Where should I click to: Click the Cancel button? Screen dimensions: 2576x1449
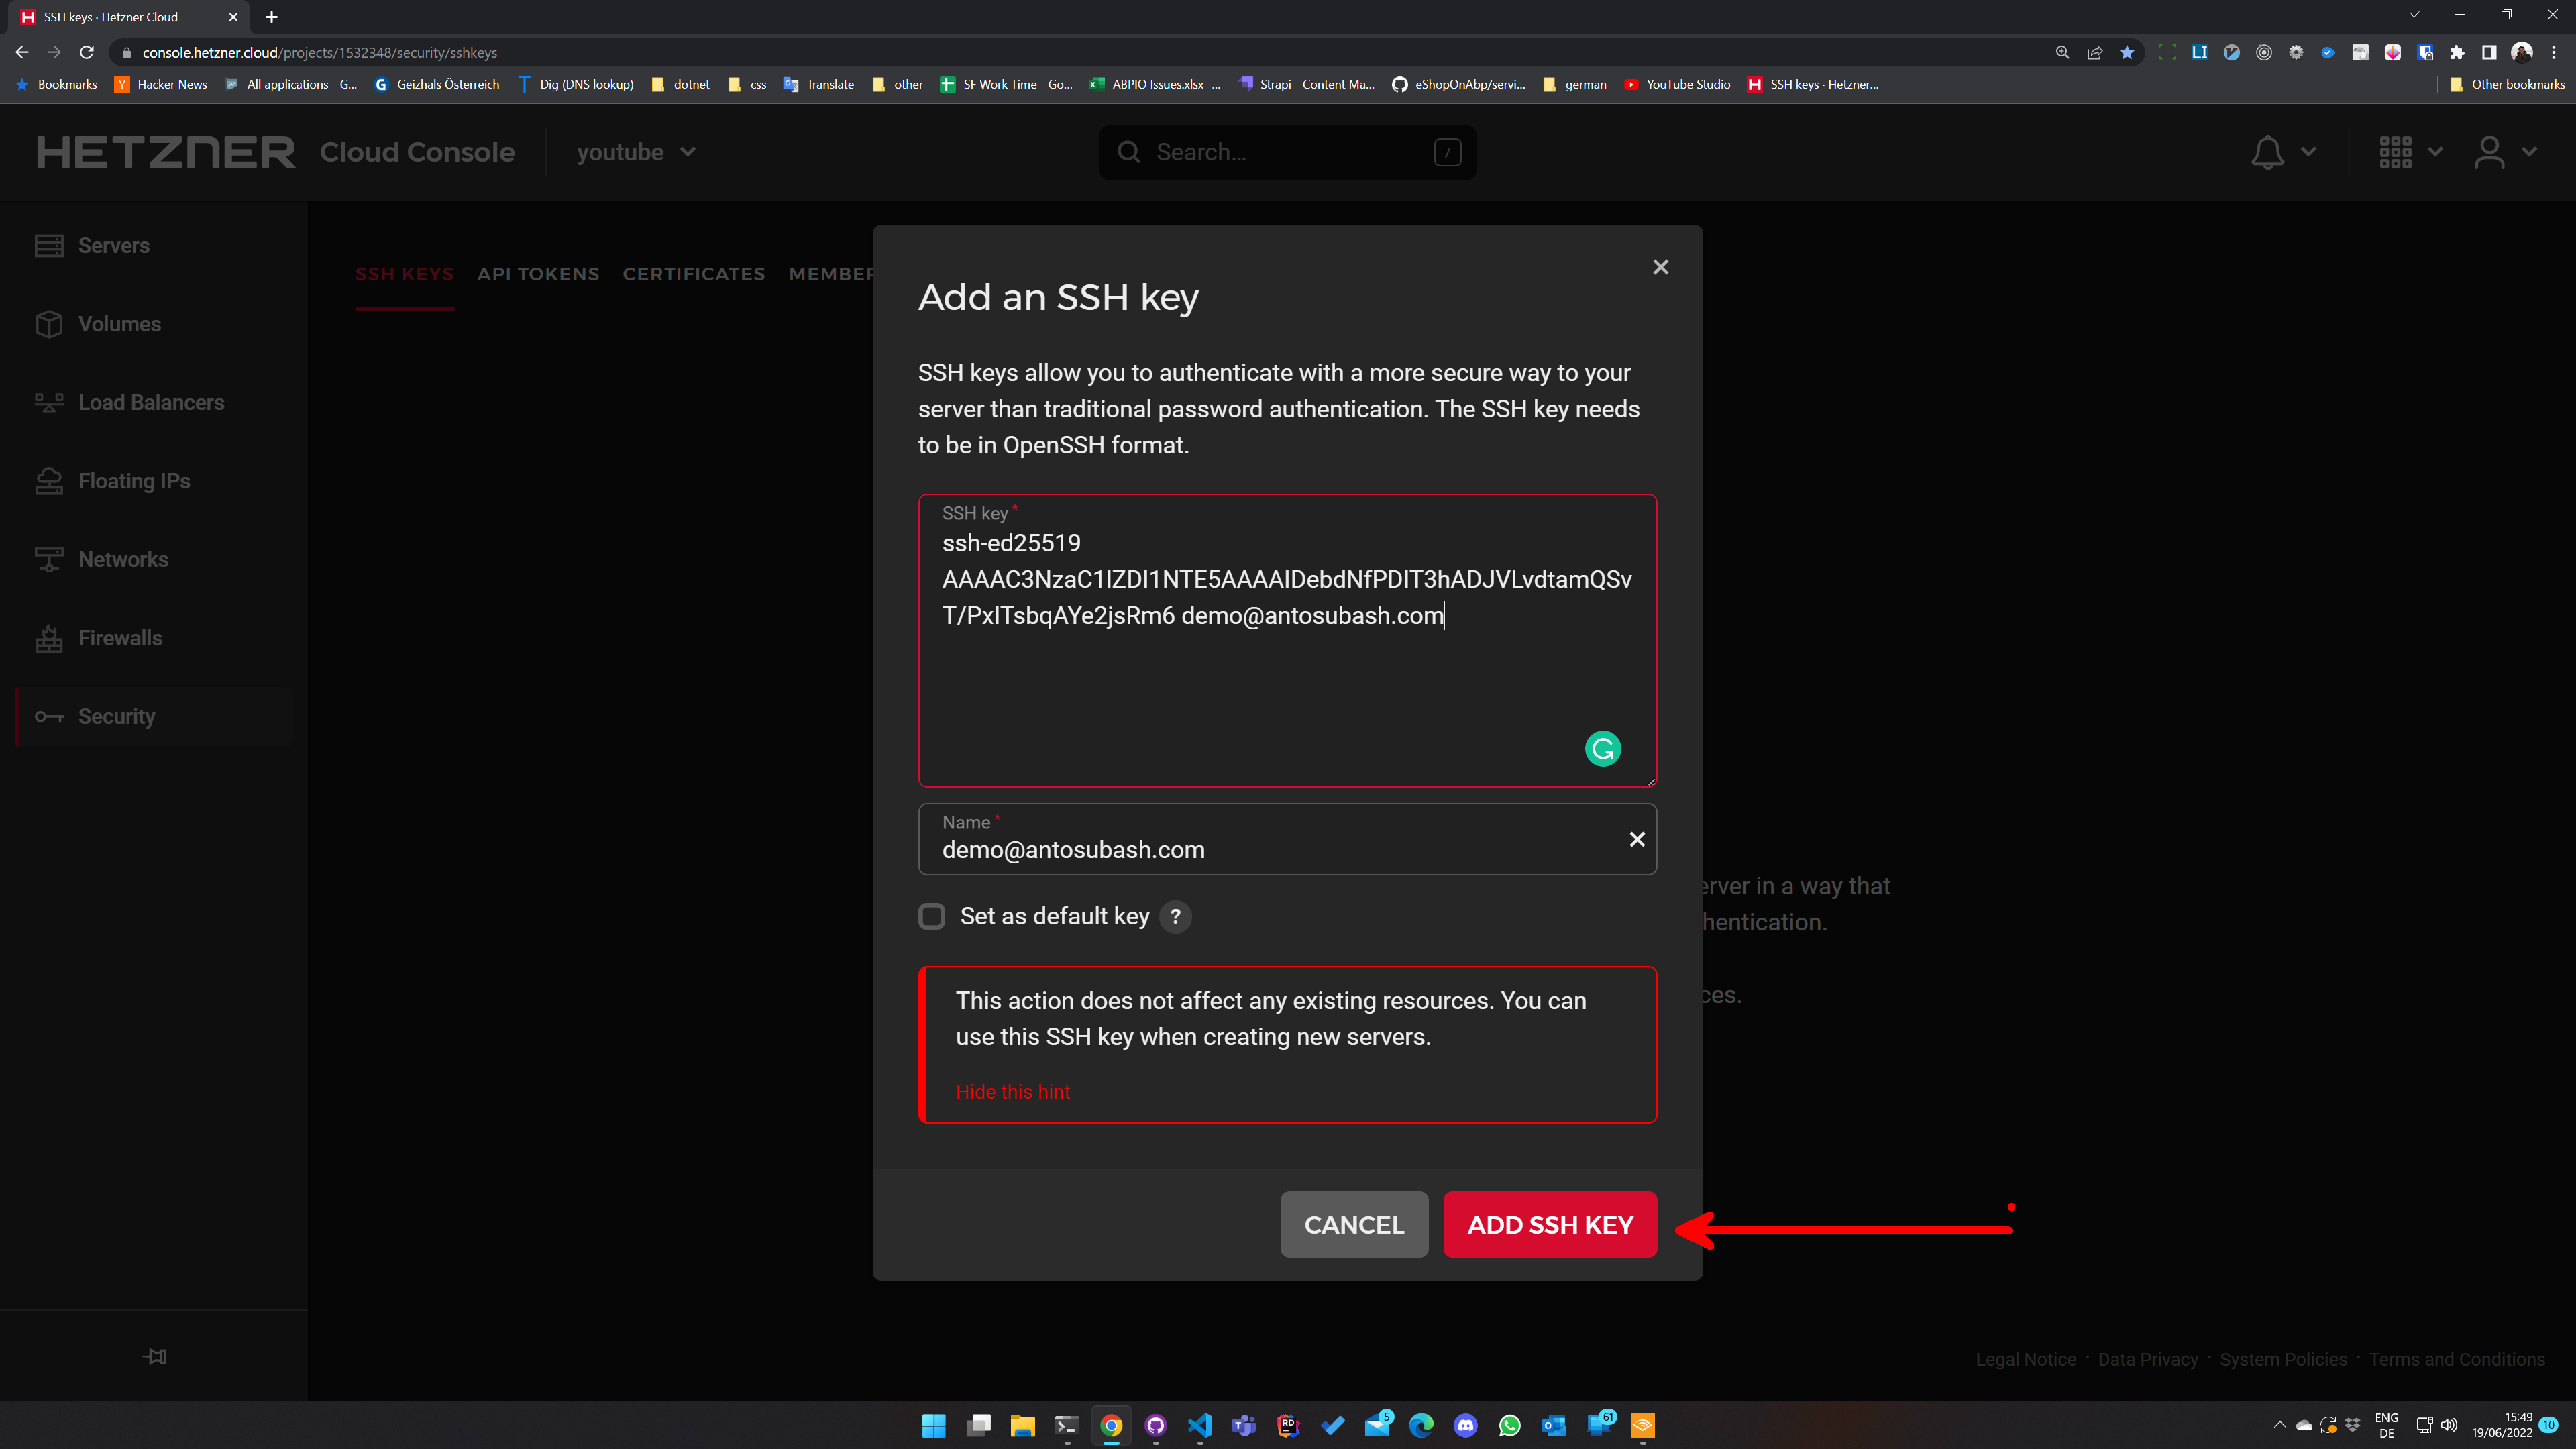tap(1353, 1224)
